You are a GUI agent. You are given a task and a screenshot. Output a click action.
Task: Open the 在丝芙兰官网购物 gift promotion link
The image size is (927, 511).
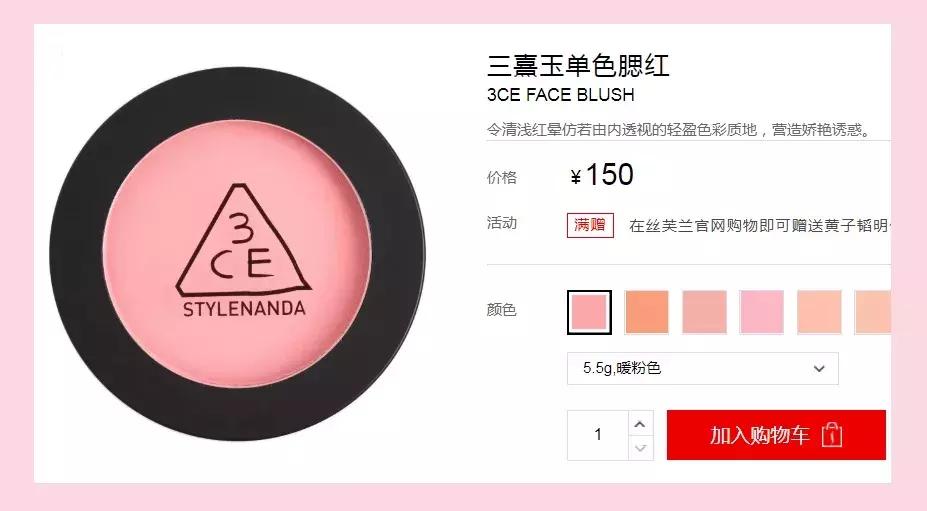[x=760, y=225]
